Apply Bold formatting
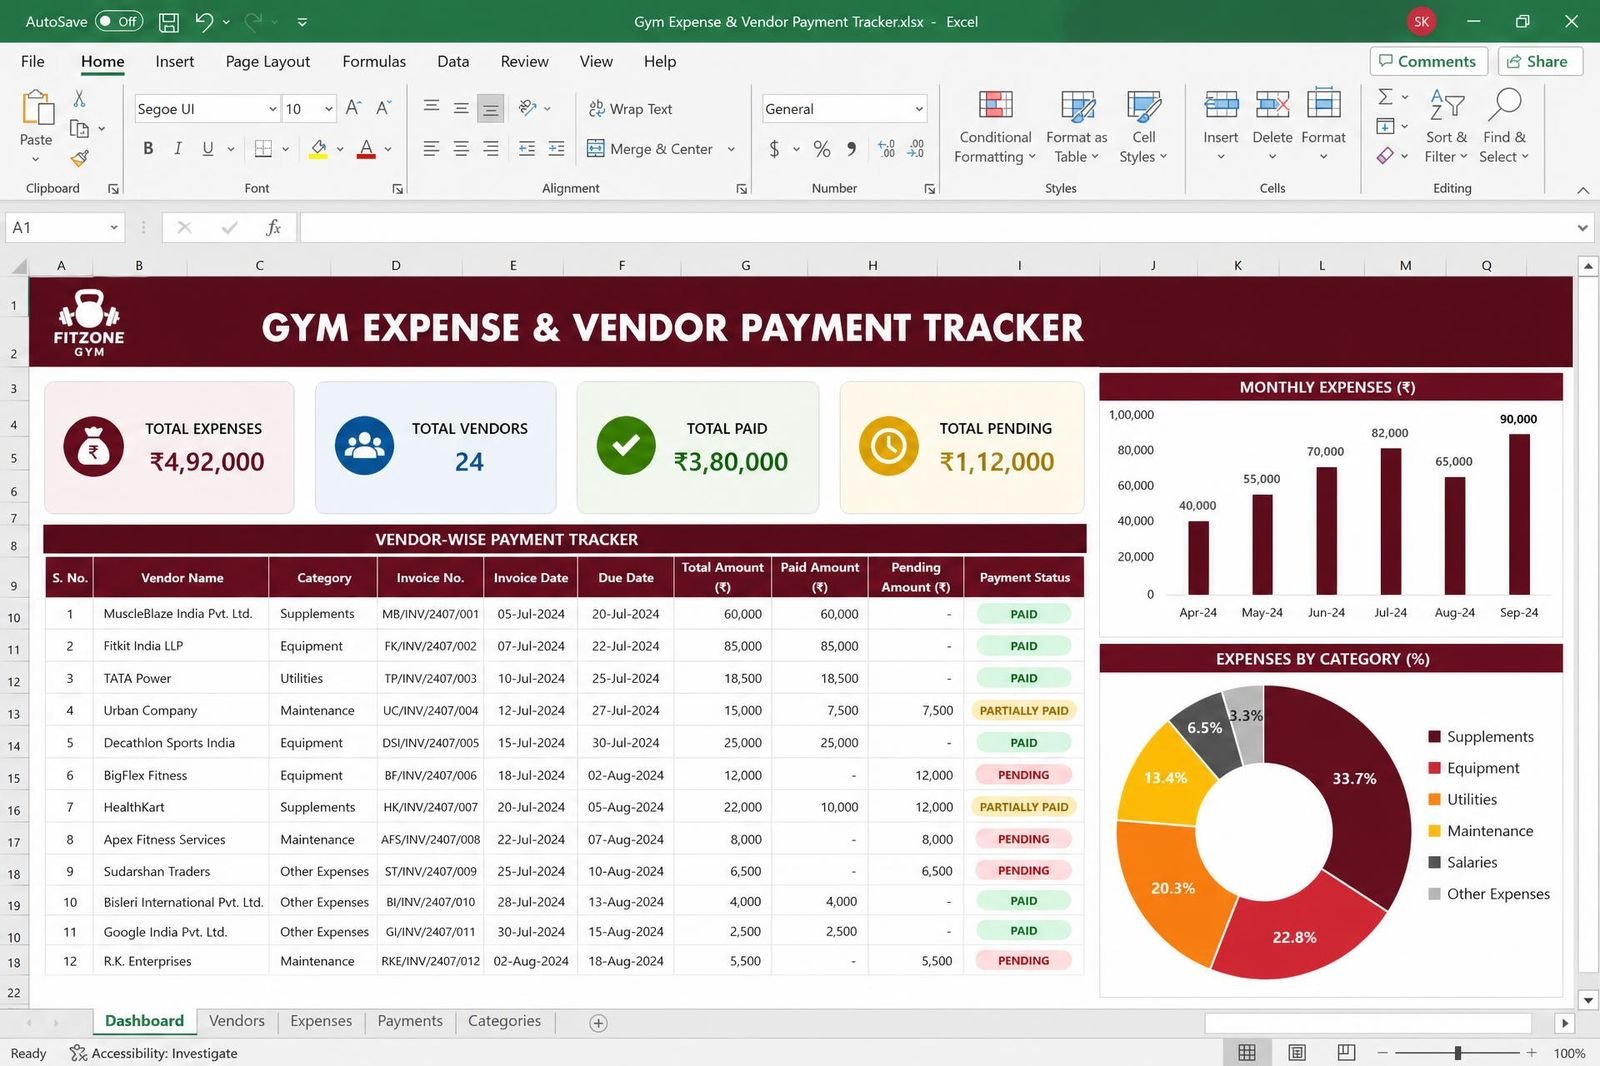 tap(148, 148)
